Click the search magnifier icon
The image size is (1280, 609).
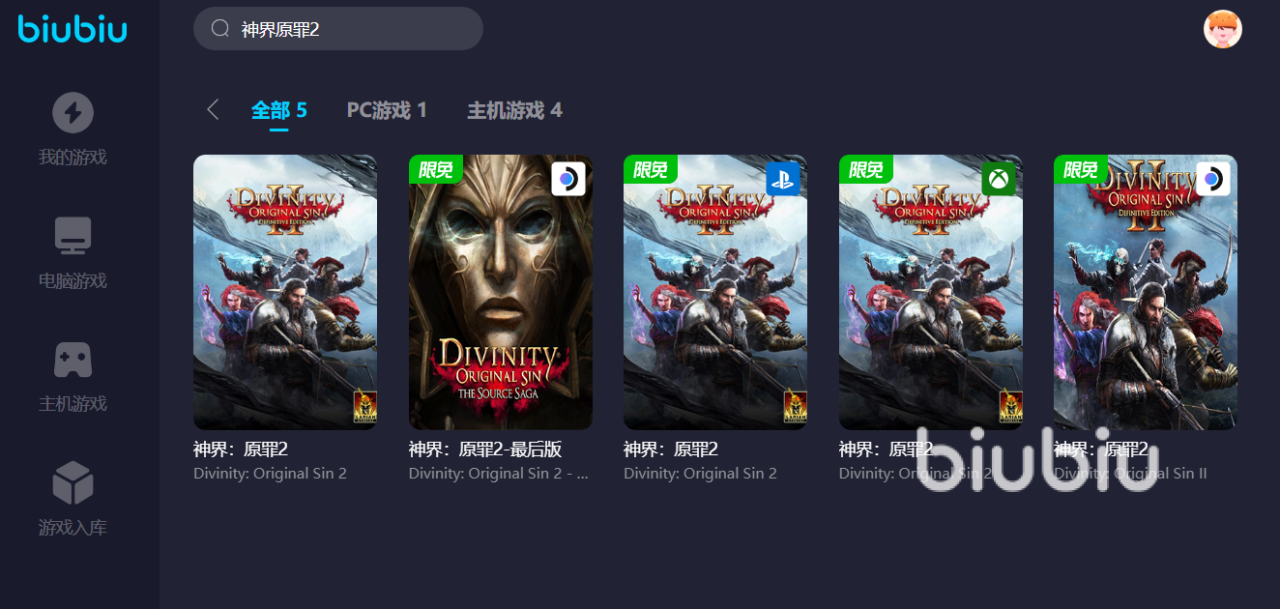[221, 29]
